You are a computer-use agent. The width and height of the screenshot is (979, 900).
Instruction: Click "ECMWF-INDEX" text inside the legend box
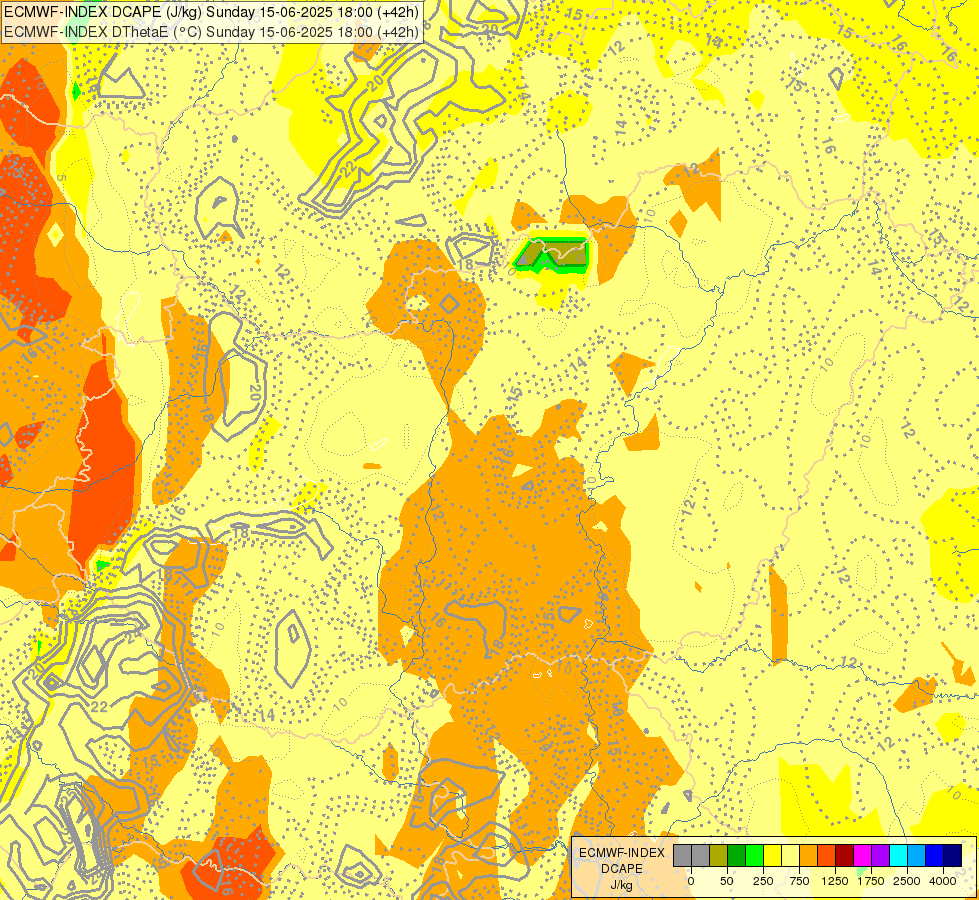(x=622, y=853)
